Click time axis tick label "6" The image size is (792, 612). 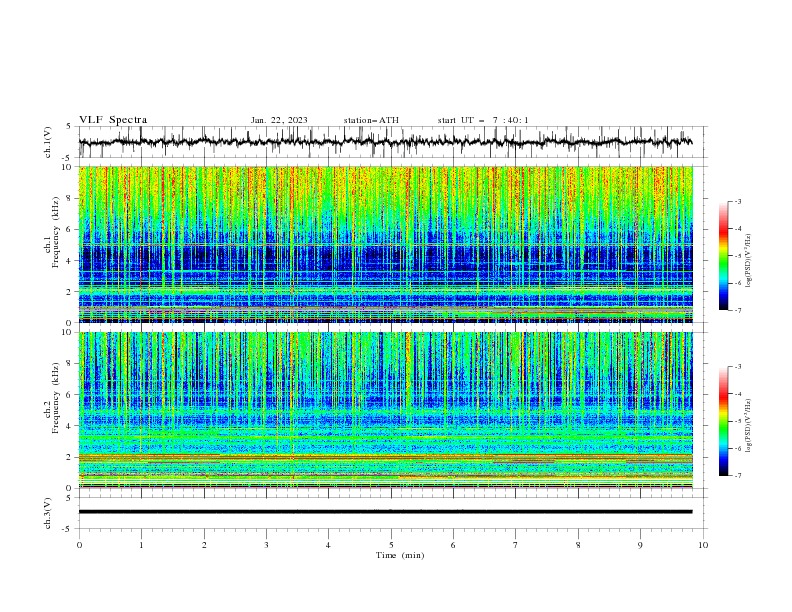[453, 545]
